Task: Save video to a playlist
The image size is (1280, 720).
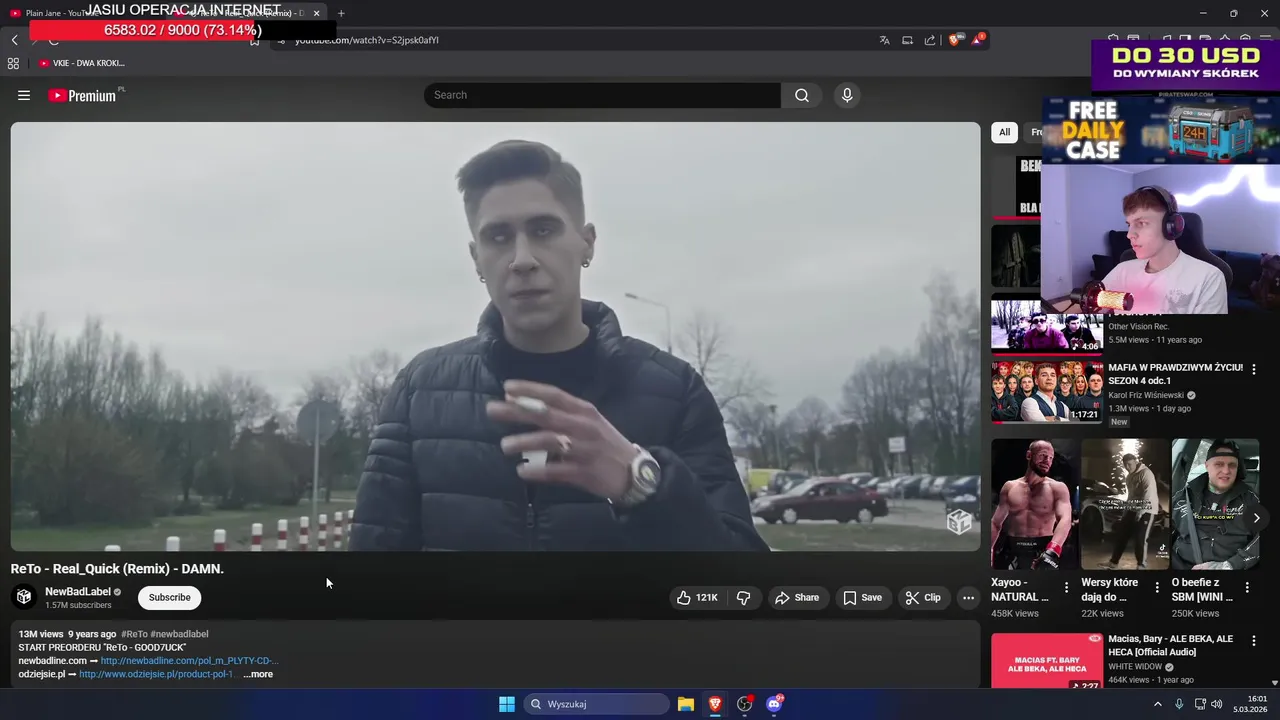Action: tap(862, 598)
